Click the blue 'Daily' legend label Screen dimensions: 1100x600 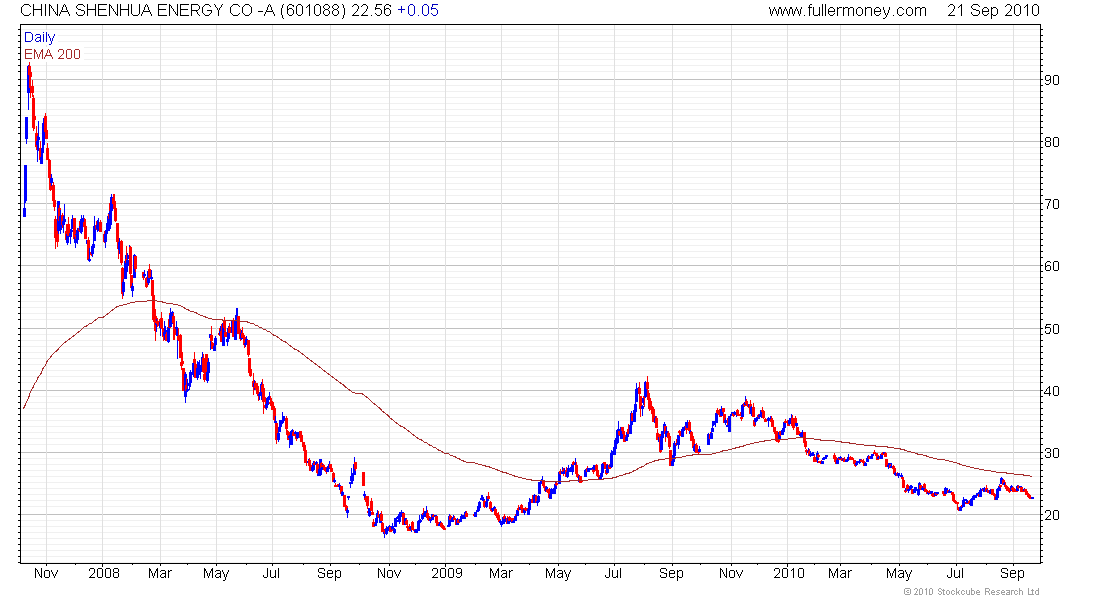coord(39,37)
